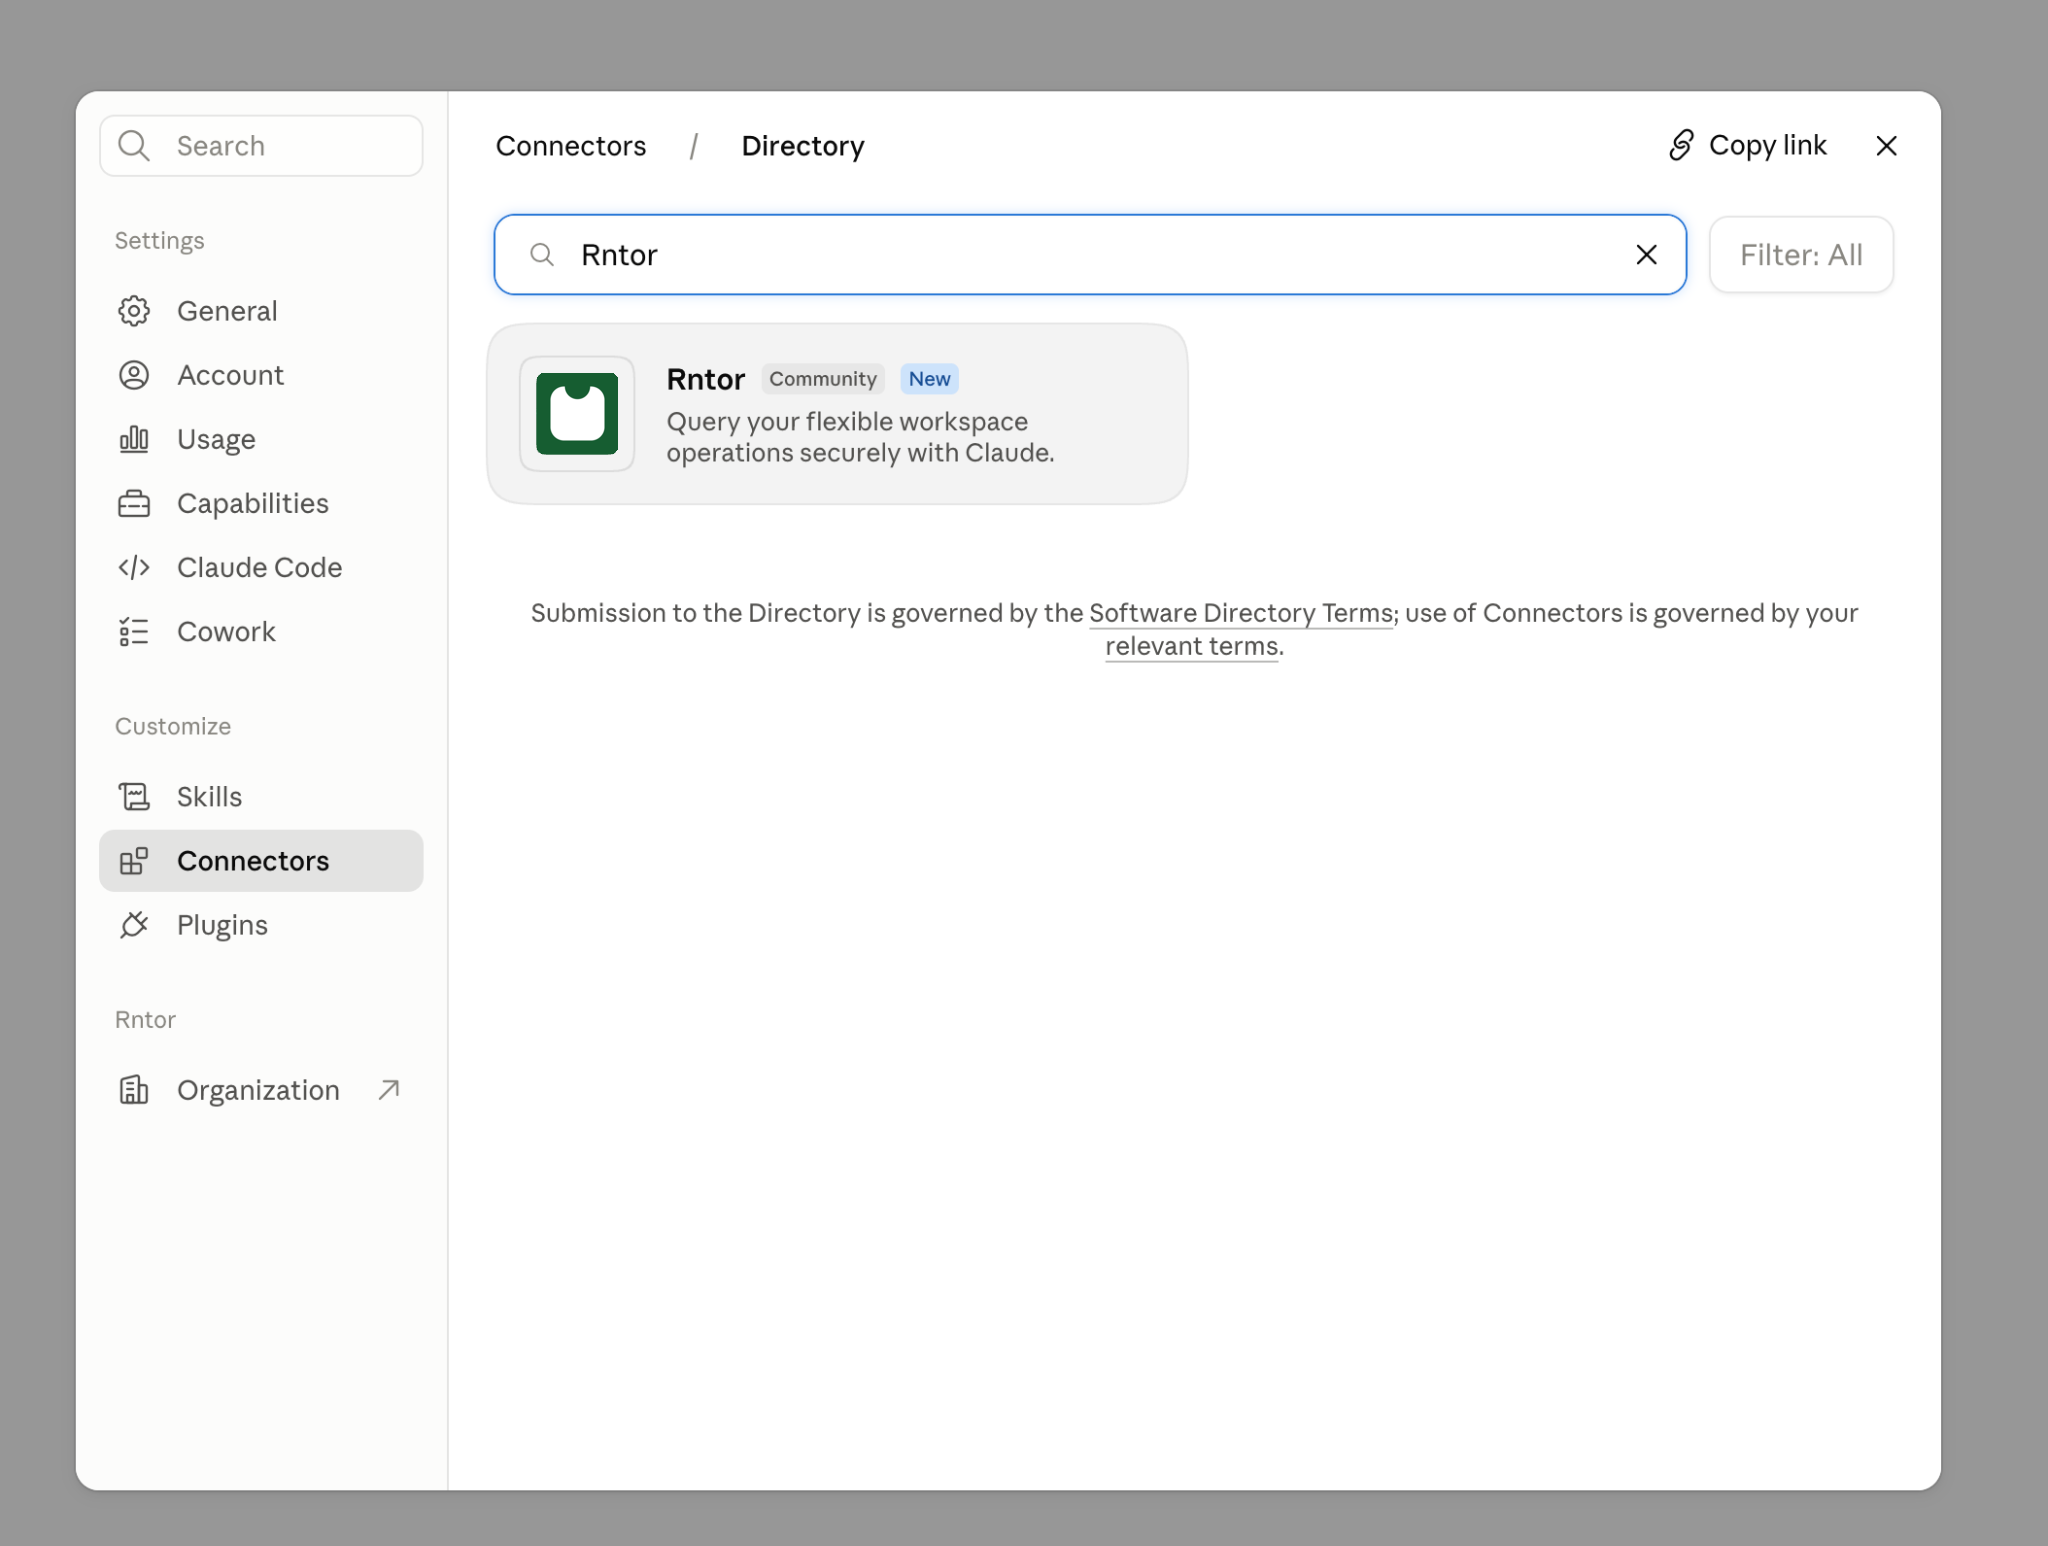Click the green Rntor connector logo
Image resolution: width=2048 pixels, height=1546 pixels.
[577, 413]
